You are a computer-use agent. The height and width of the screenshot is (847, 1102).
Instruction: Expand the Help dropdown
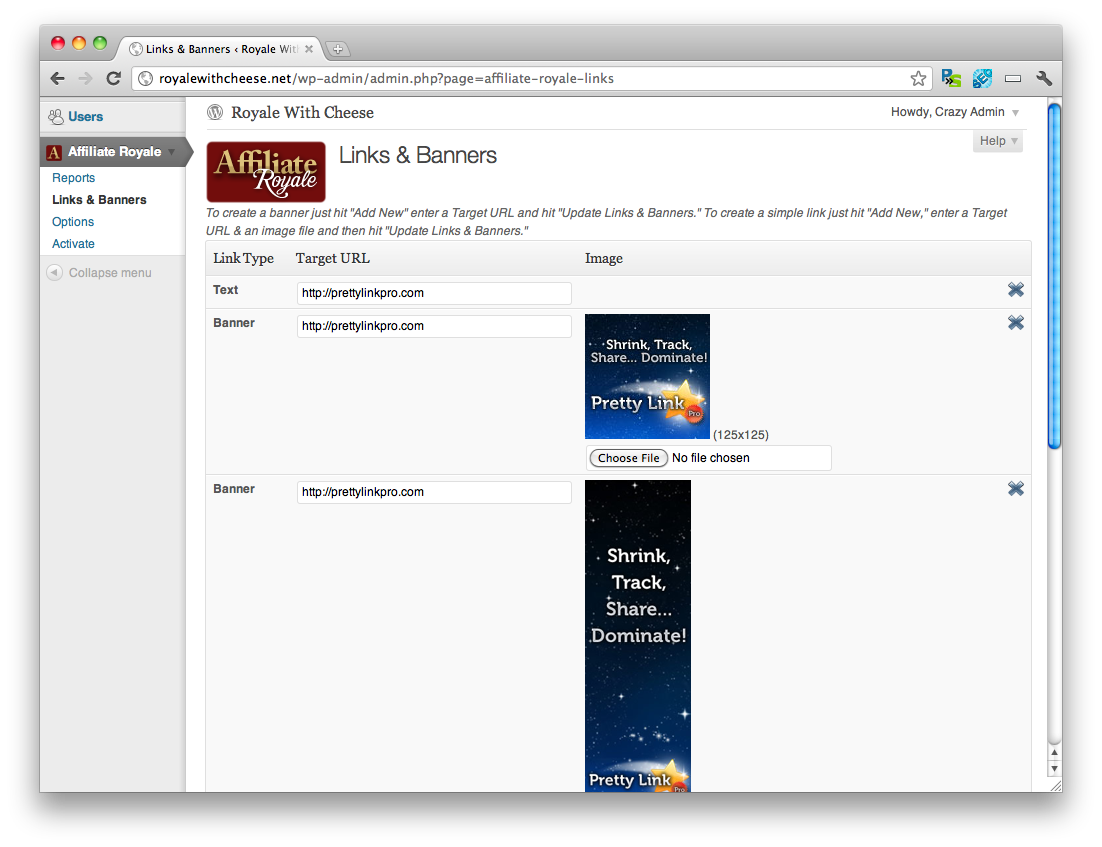point(996,140)
